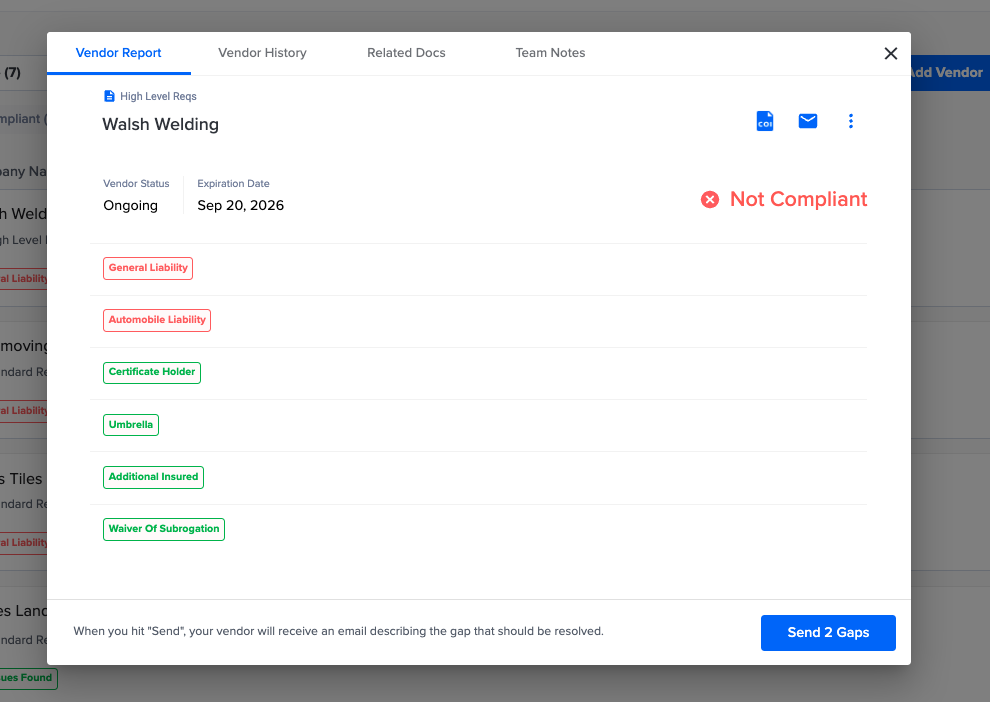Viewport: 990px width, 702px height.
Task: Select the Waiver Of Subrogation tag
Action: point(164,529)
